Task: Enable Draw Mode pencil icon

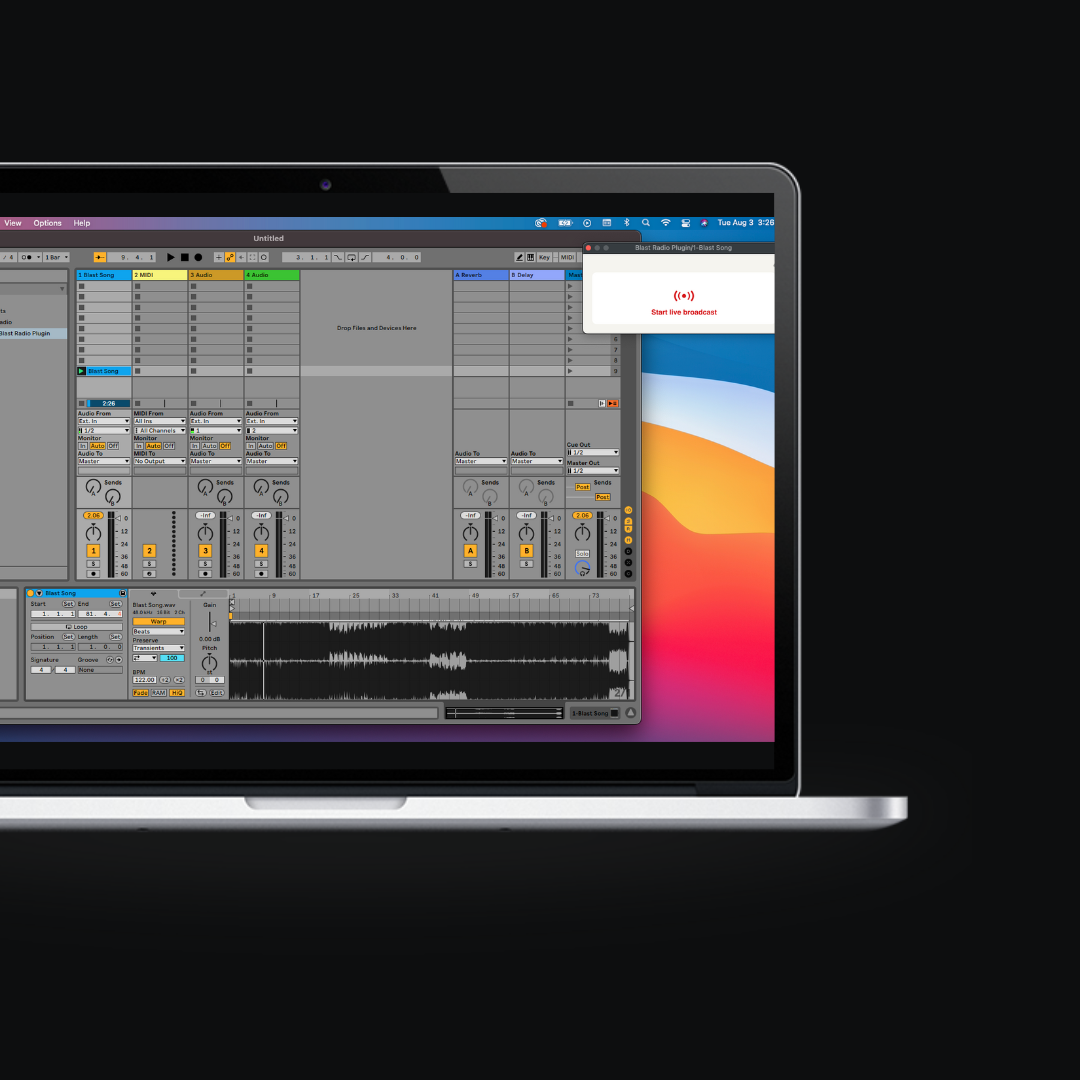Action: pos(519,257)
